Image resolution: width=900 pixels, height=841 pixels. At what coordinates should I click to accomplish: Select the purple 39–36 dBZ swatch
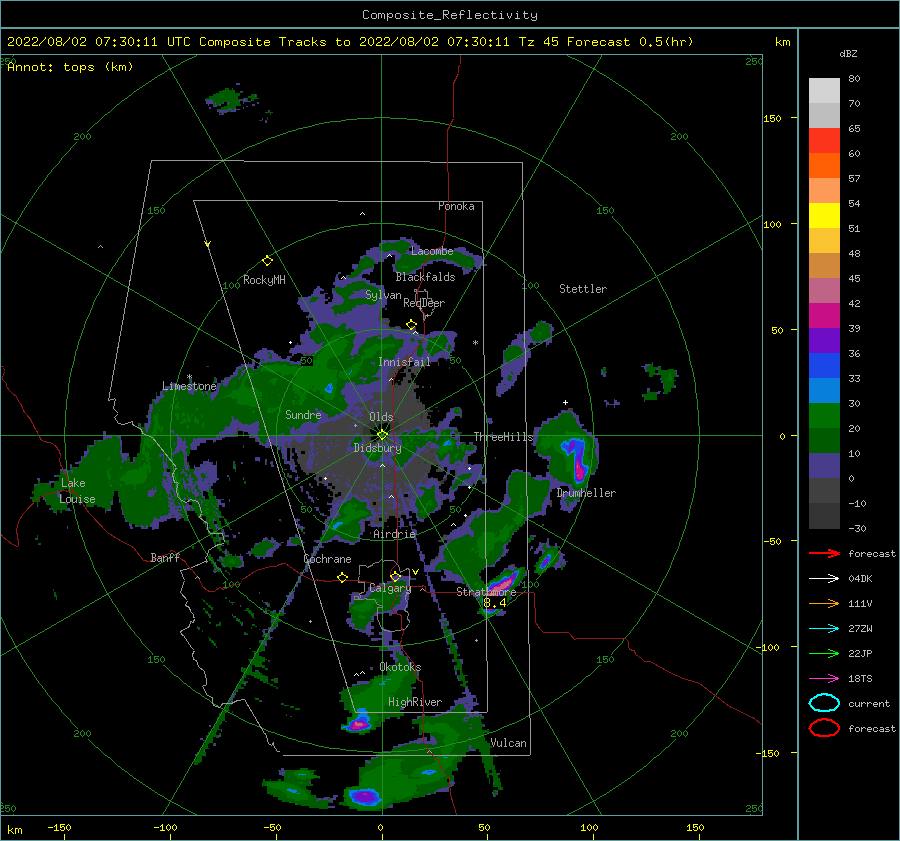(x=824, y=340)
